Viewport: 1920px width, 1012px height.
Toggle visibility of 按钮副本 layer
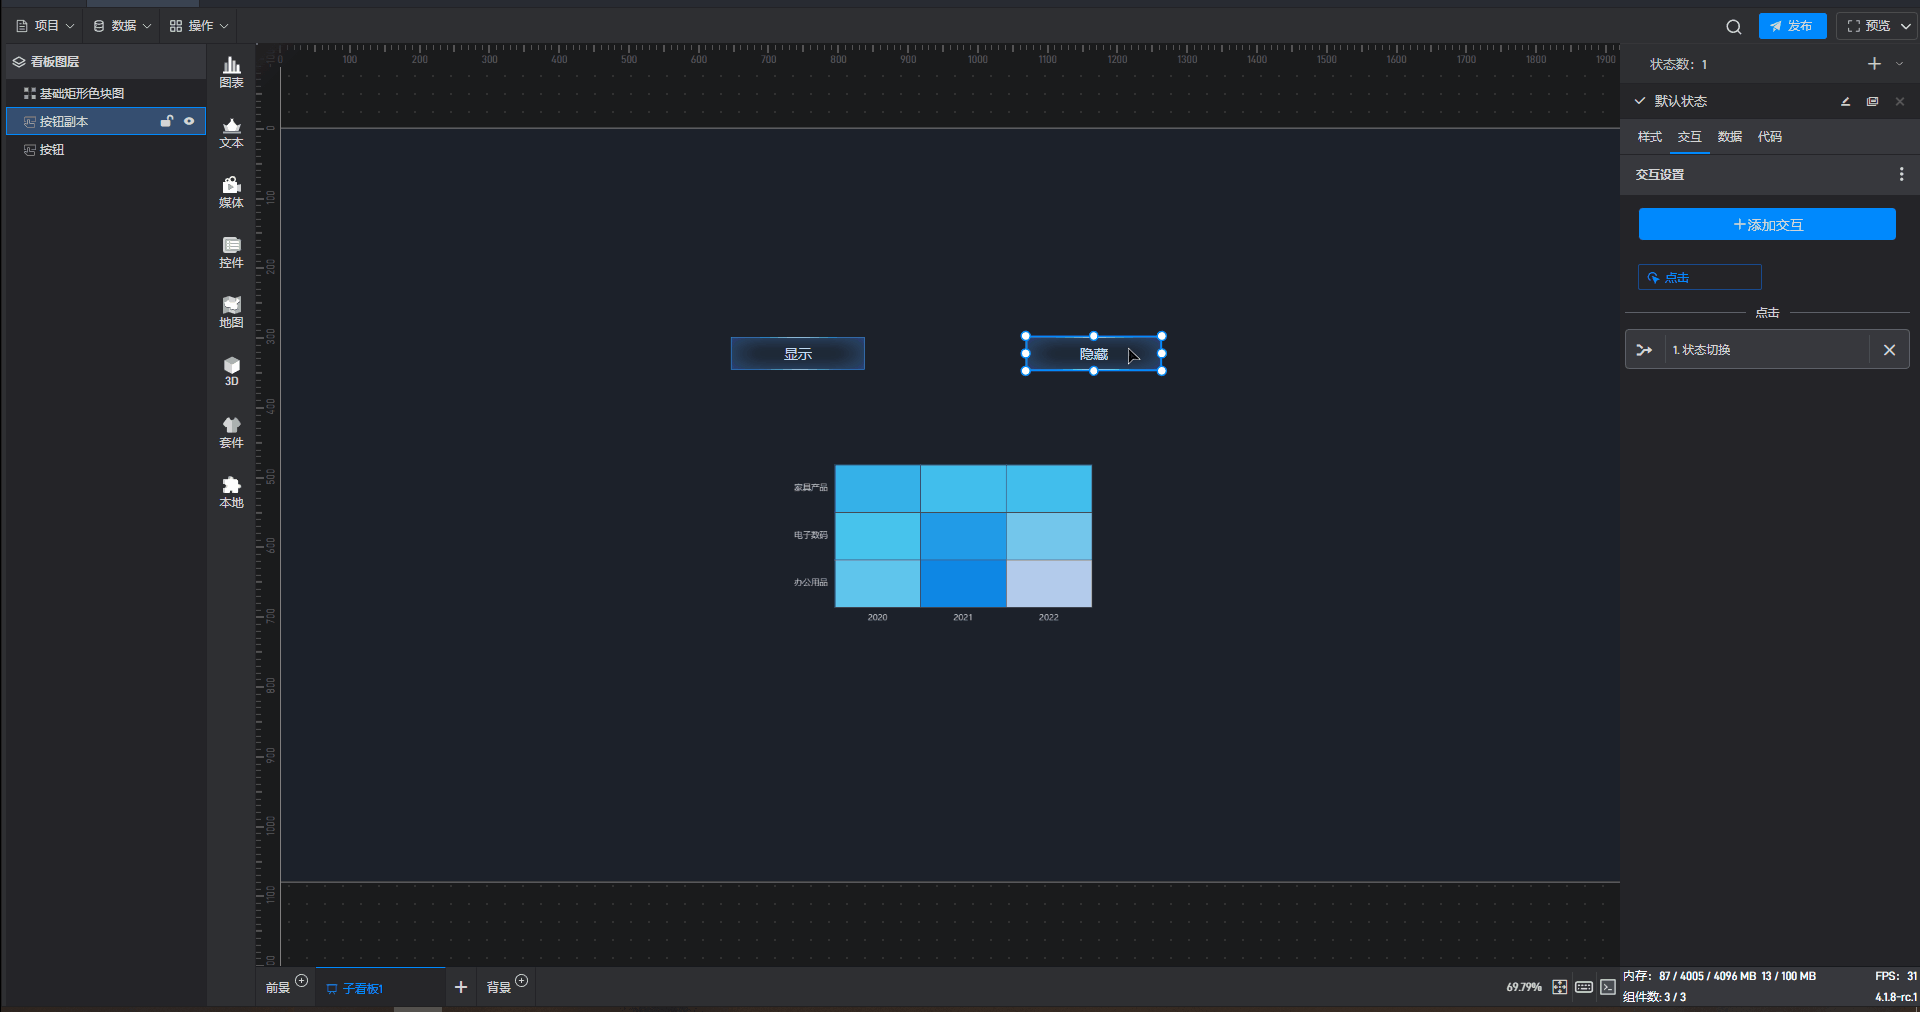pyautogui.click(x=189, y=121)
